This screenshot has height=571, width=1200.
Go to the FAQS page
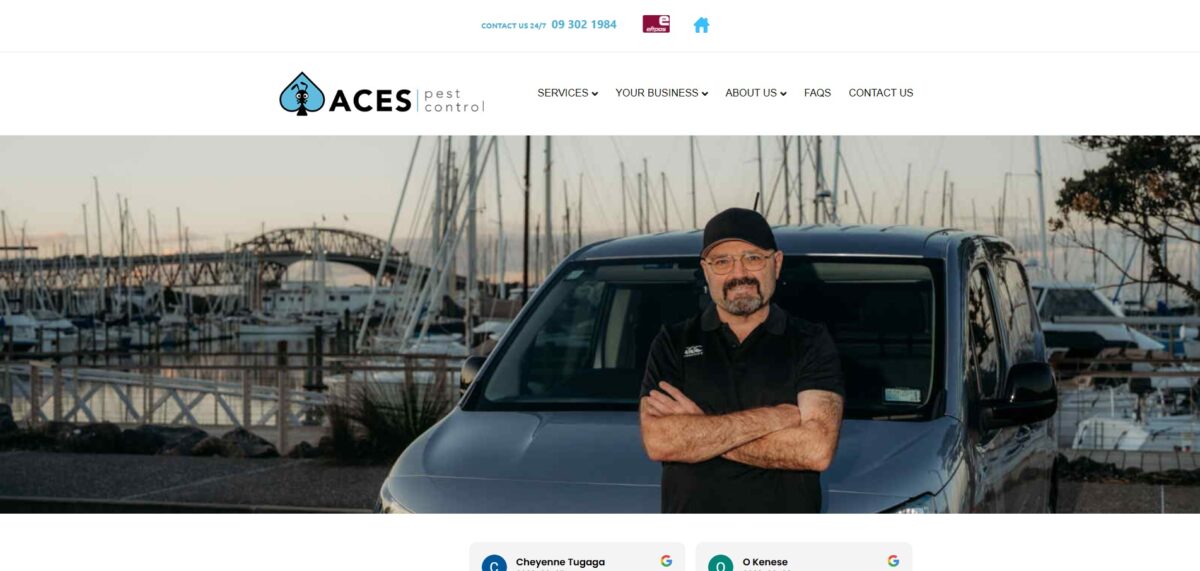pyautogui.click(x=817, y=93)
